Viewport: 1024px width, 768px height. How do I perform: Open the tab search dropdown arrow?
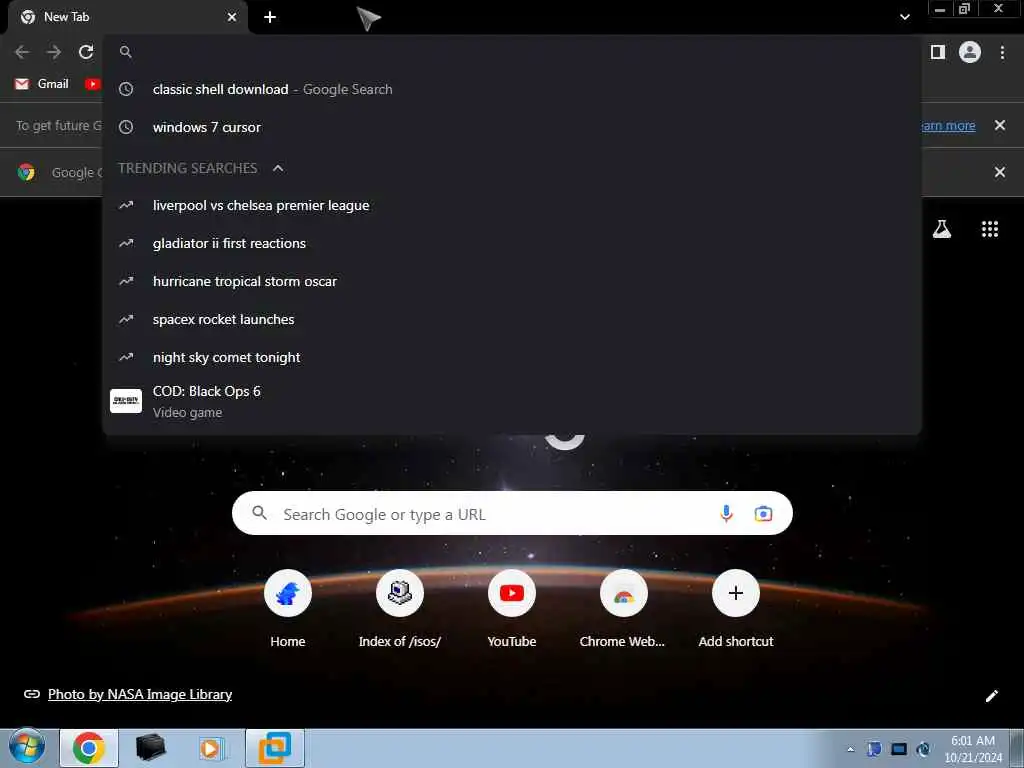coord(904,17)
